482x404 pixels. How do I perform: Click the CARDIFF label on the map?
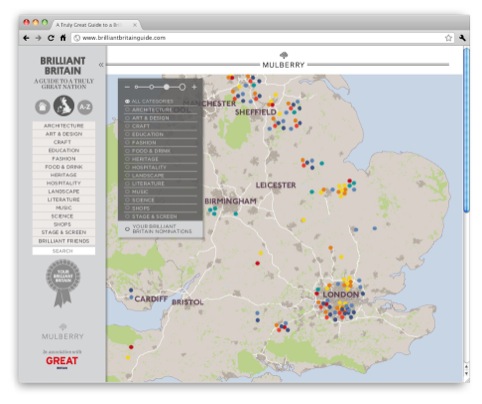pyautogui.click(x=151, y=299)
